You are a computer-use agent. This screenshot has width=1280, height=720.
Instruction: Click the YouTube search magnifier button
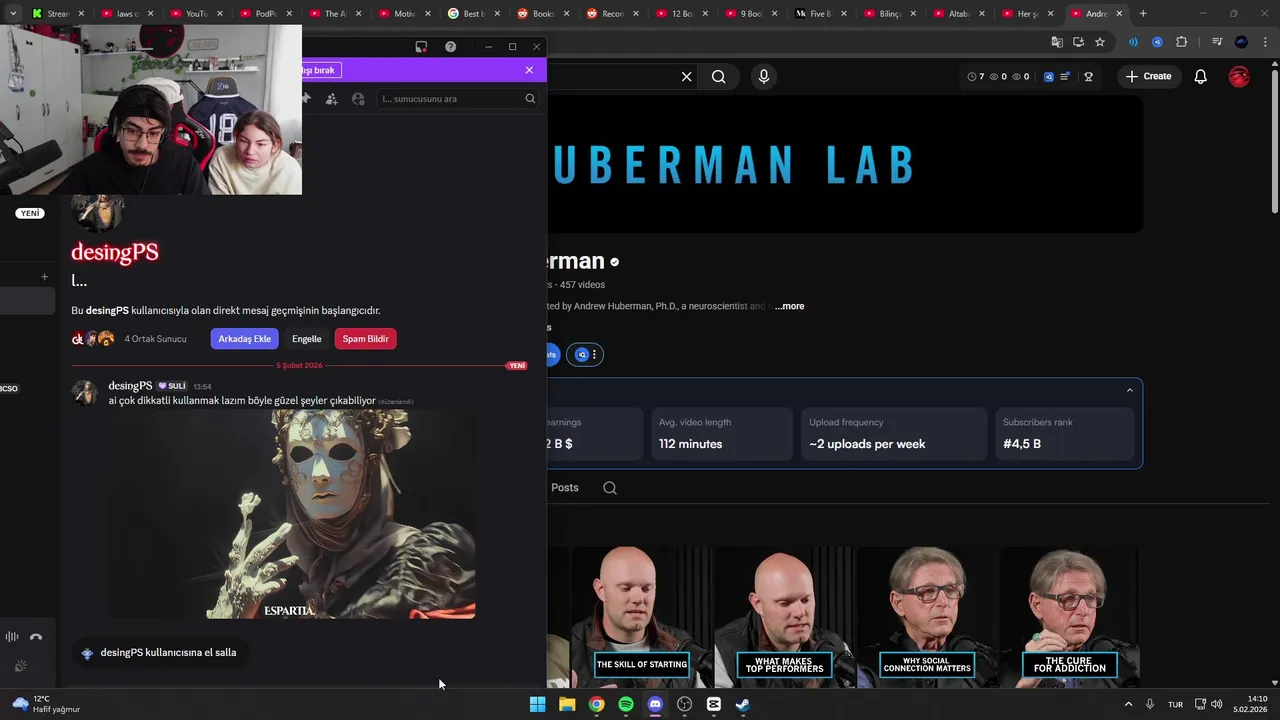pyautogui.click(x=718, y=77)
